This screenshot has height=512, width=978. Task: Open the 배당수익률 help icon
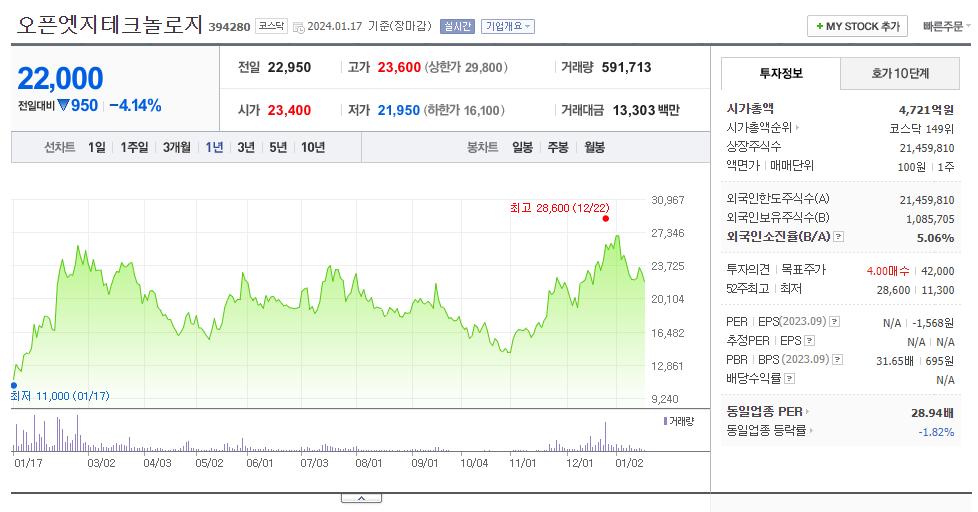pyautogui.click(x=789, y=379)
